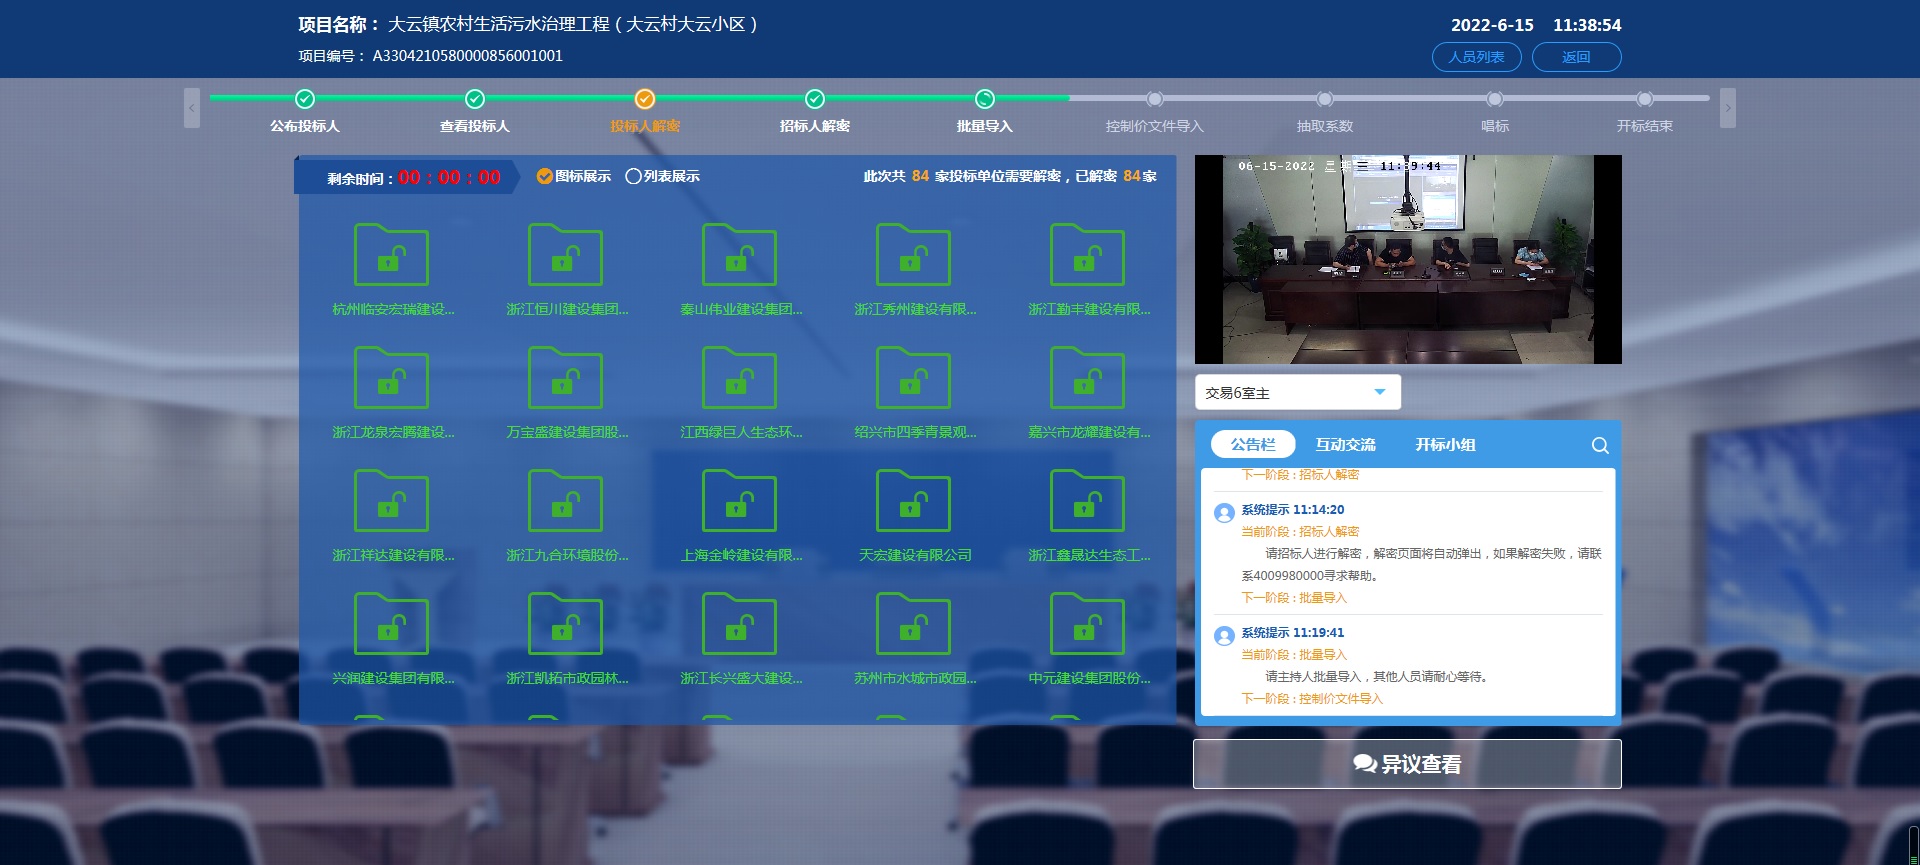The image size is (1920, 865).
Task: Click the 人员列表 button
Action: coord(1476,57)
